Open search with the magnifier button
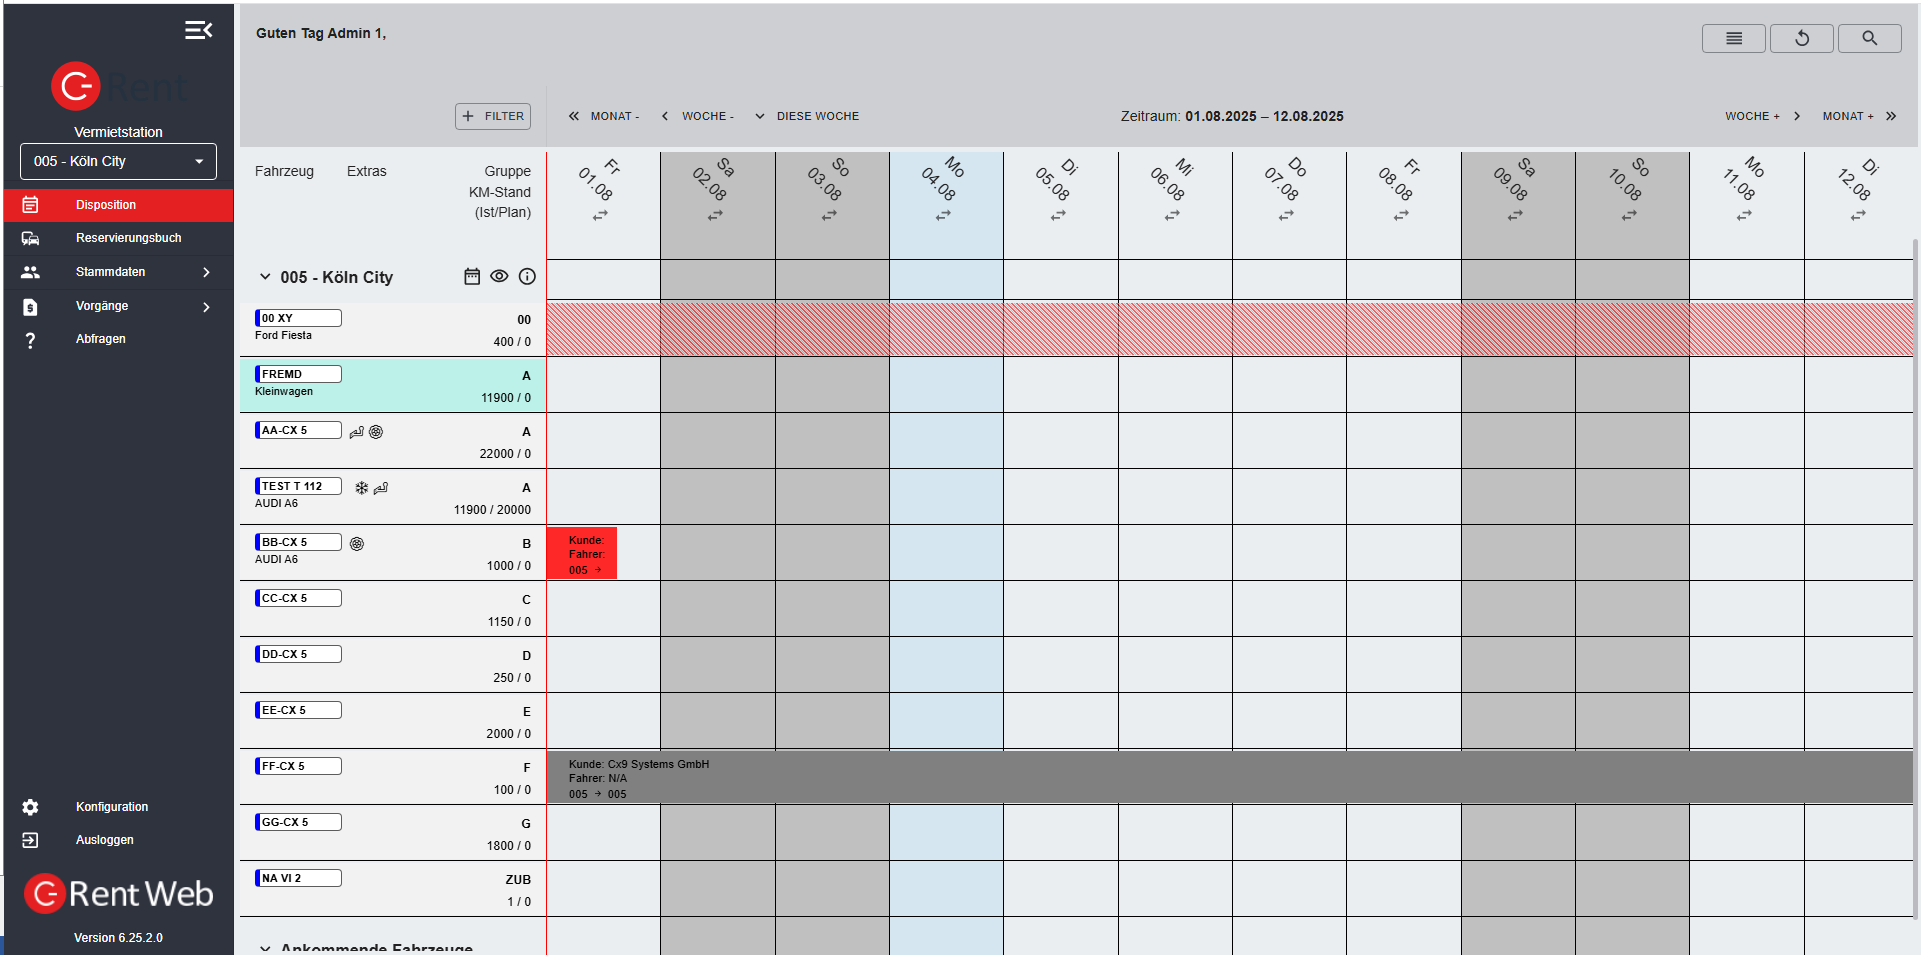This screenshot has width=1921, height=955. coord(1869,38)
